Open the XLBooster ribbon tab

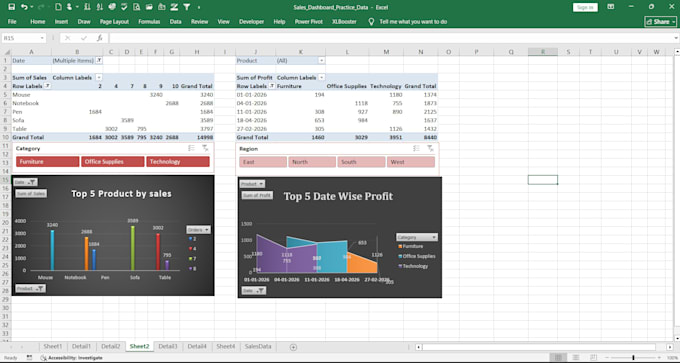click(x=344, y=22)
